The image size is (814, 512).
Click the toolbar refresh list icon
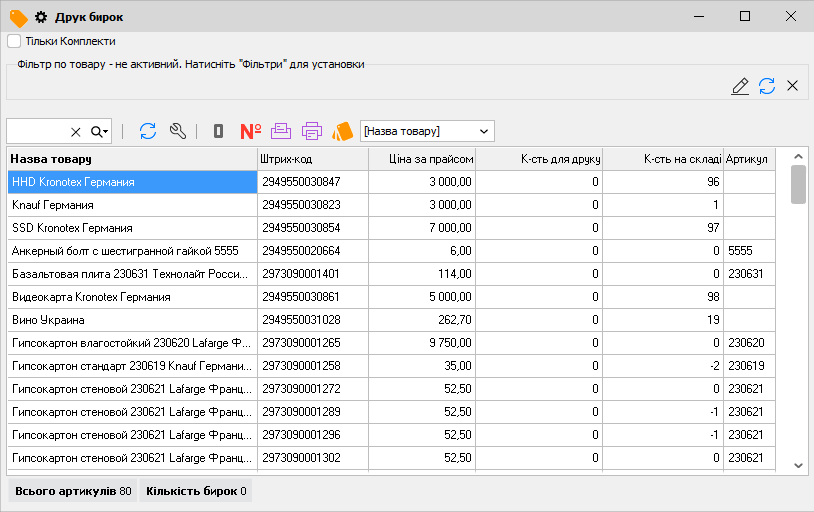click(148, 131)
